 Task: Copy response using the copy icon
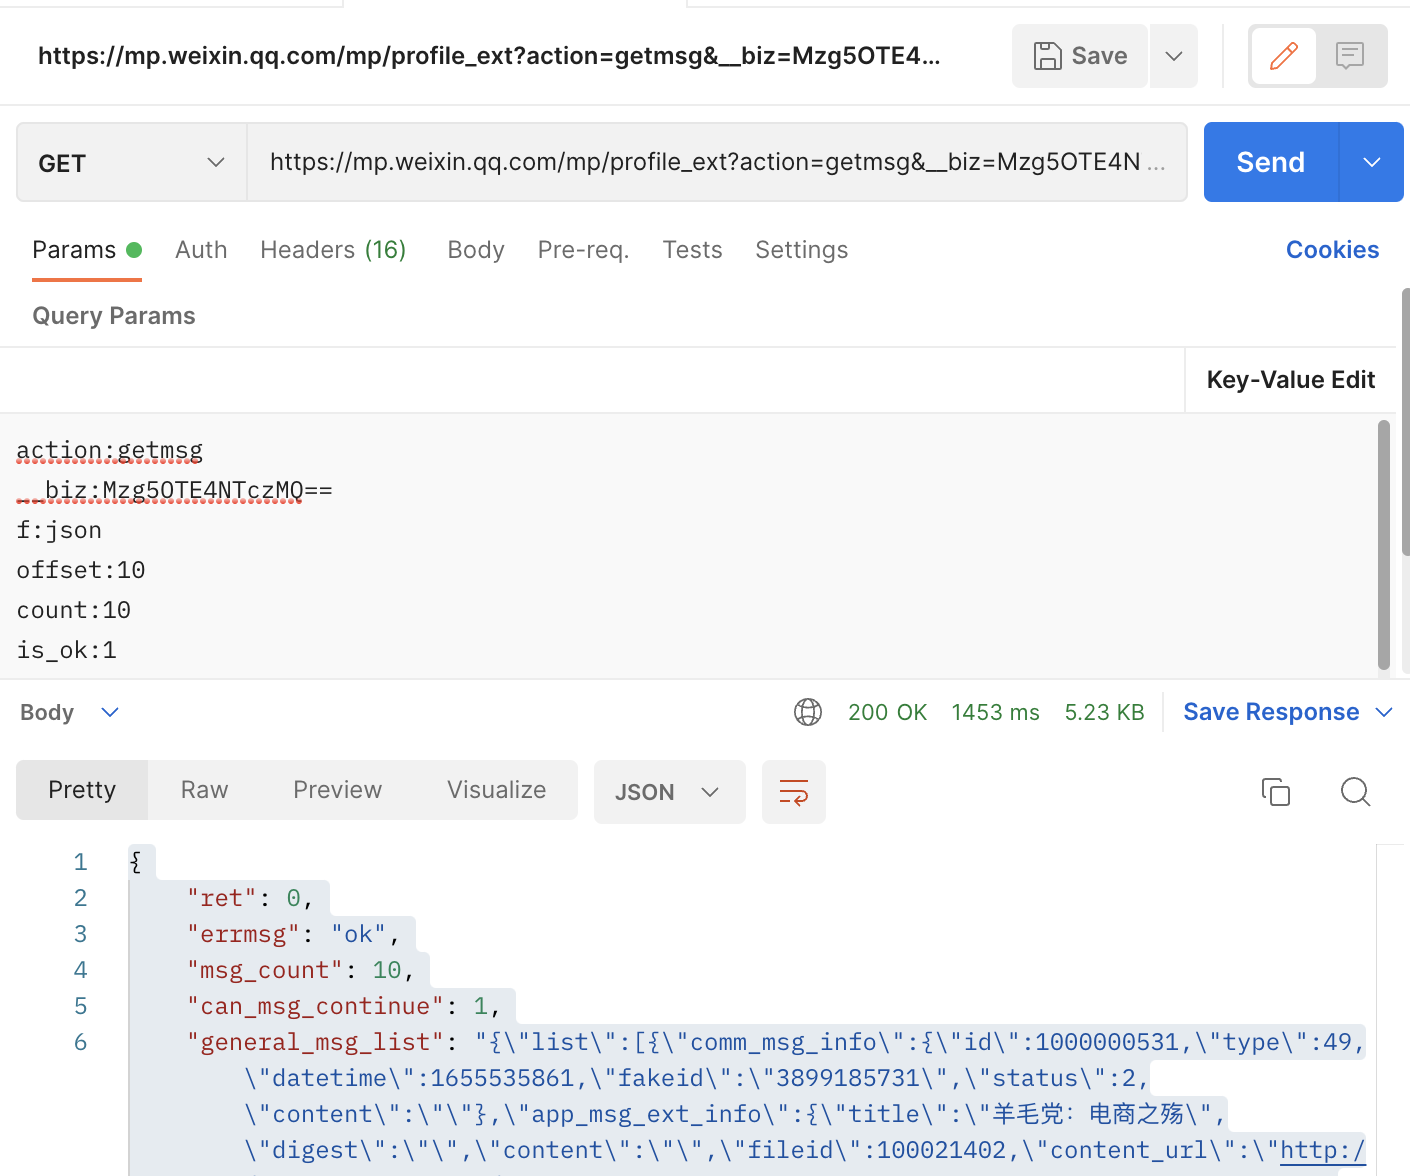point(1275,792)
